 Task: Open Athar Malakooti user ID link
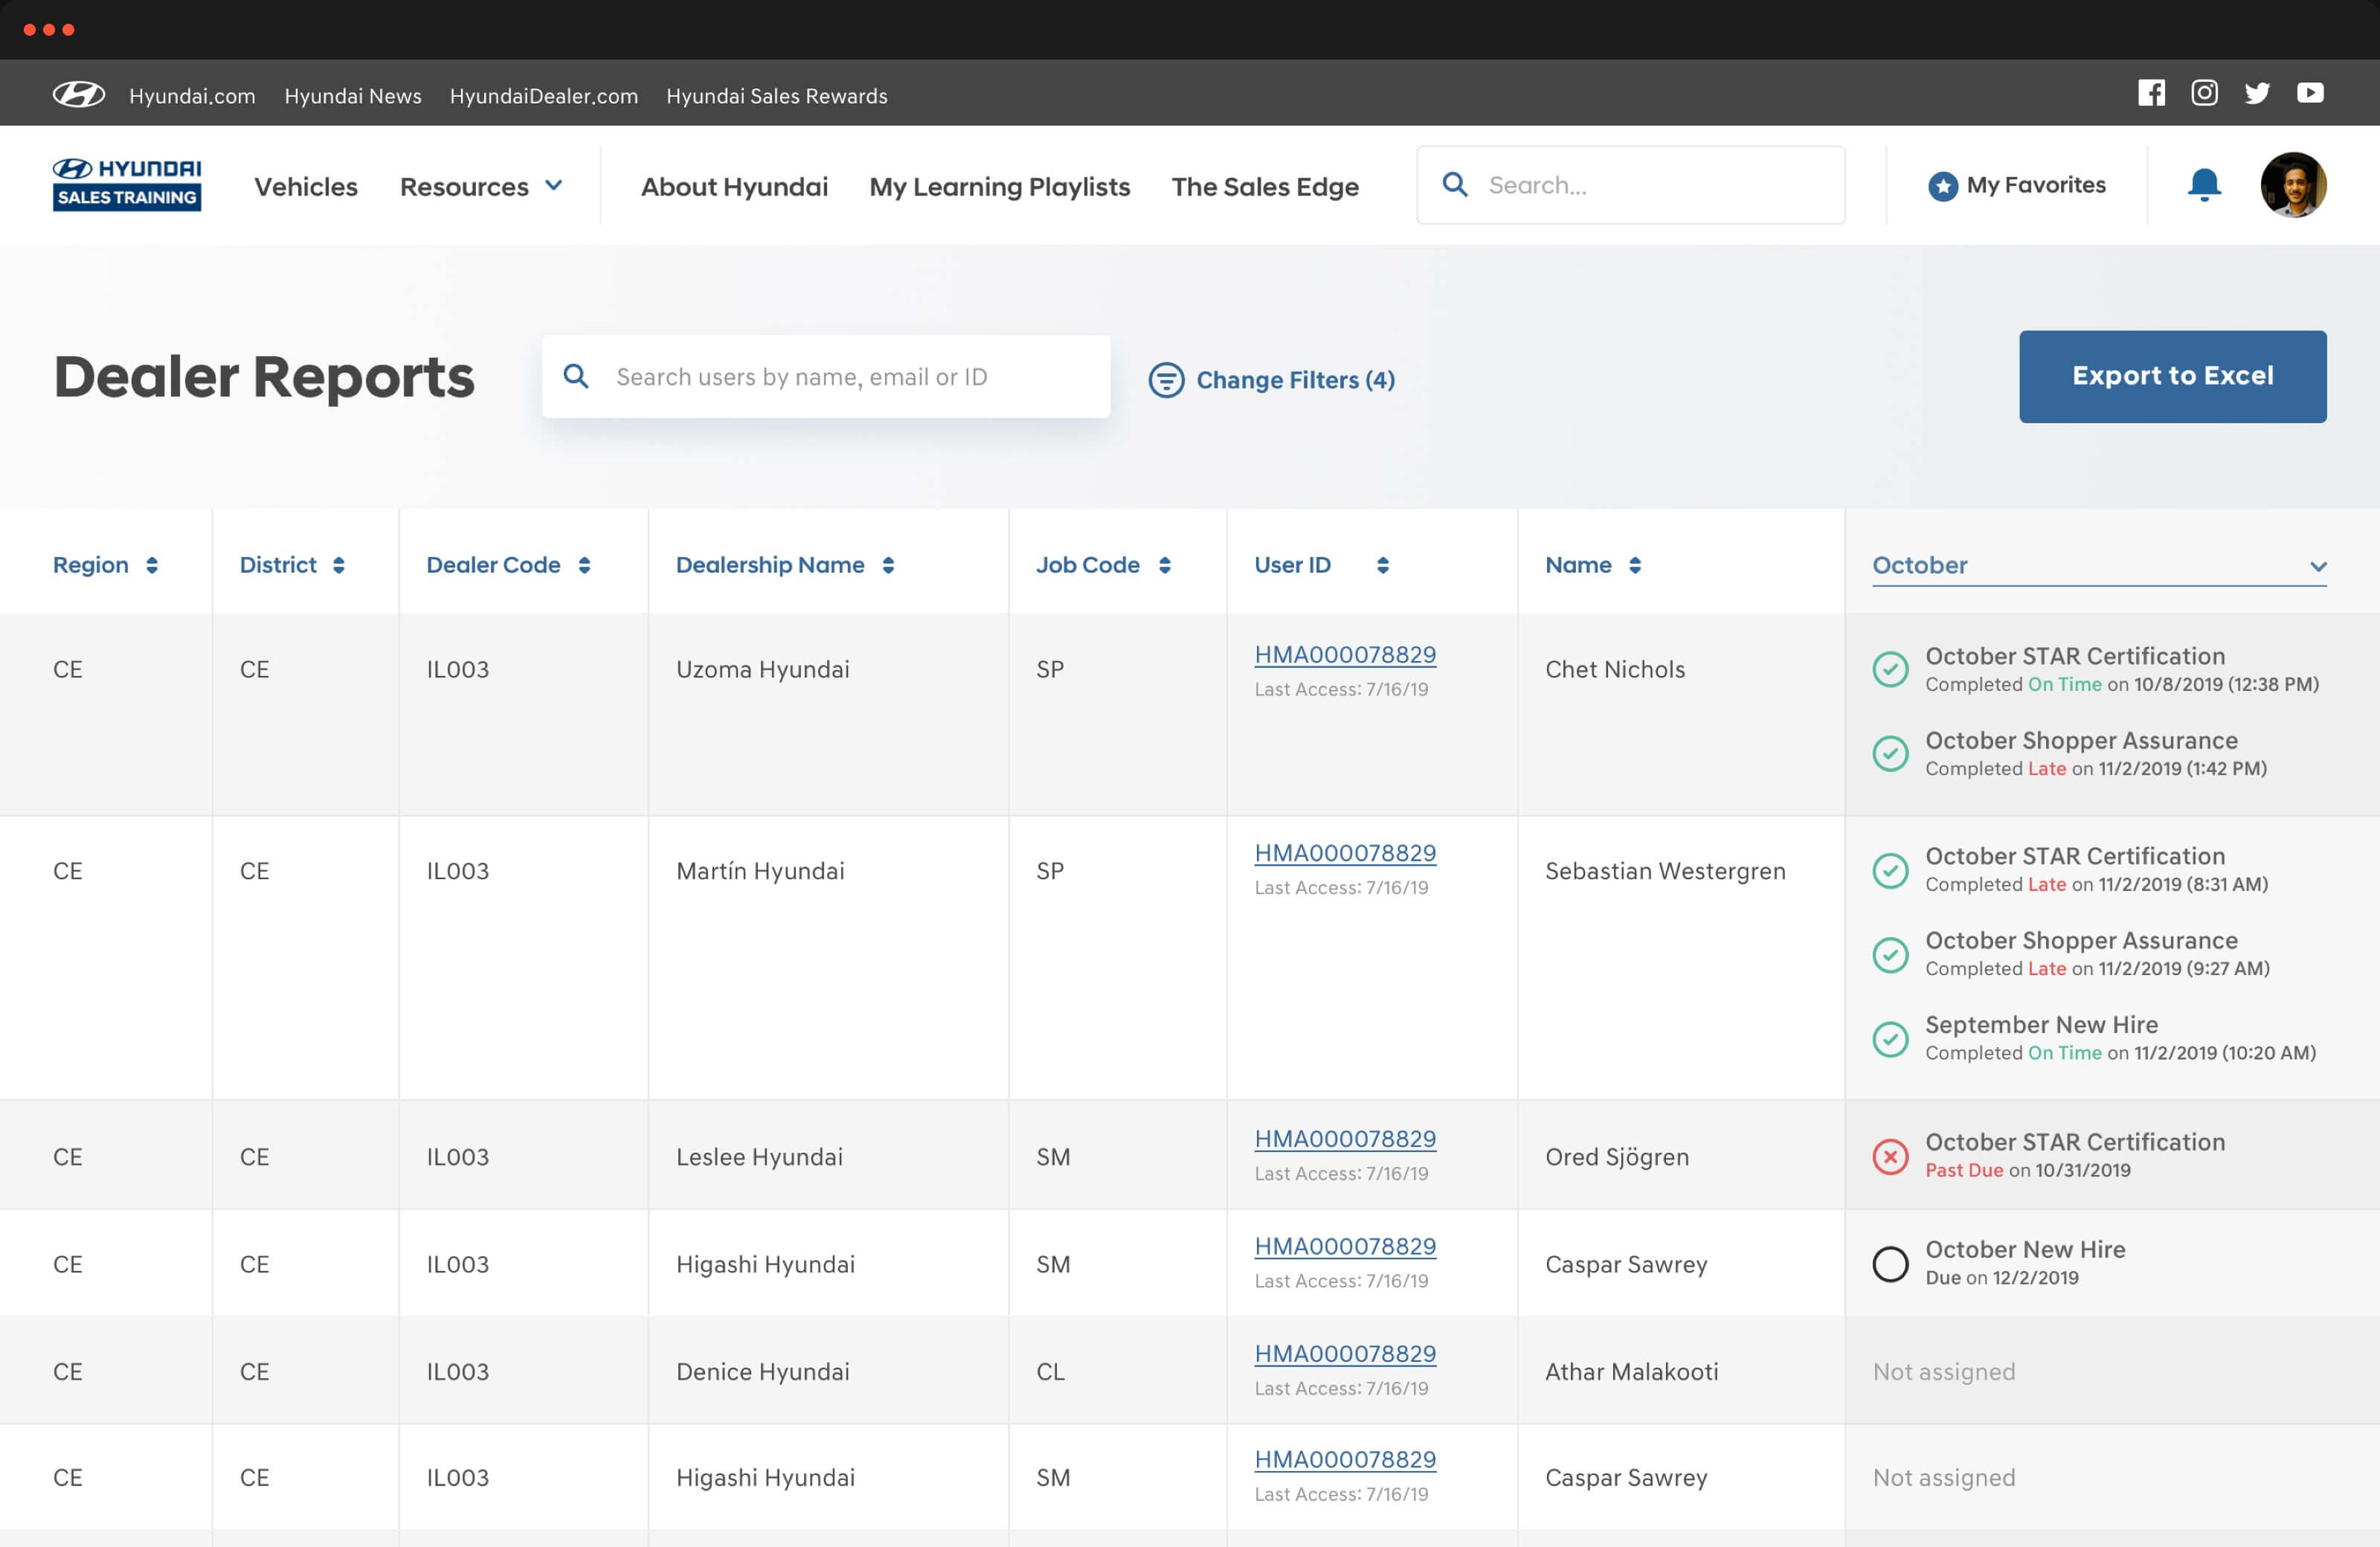(x=1345, y=1354)
